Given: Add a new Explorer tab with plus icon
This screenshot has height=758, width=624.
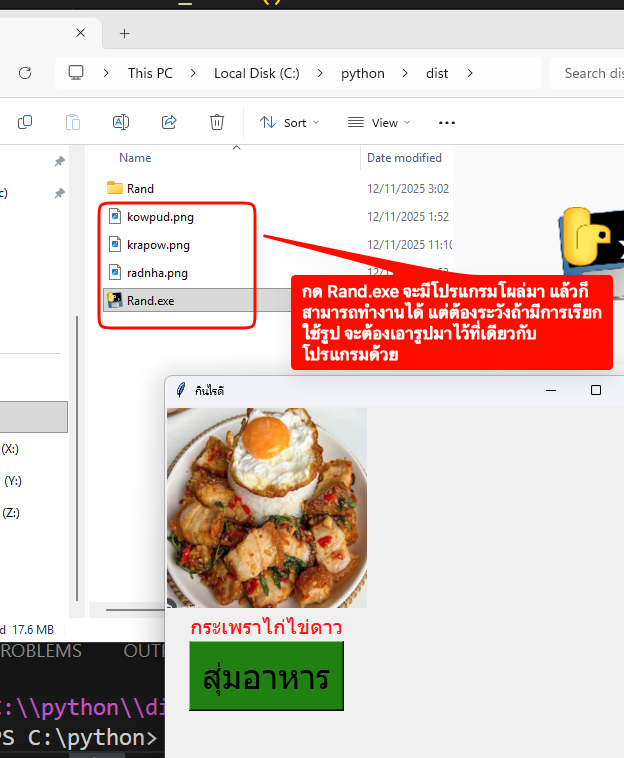Looking at the screenshot, I should click(125, 33).
